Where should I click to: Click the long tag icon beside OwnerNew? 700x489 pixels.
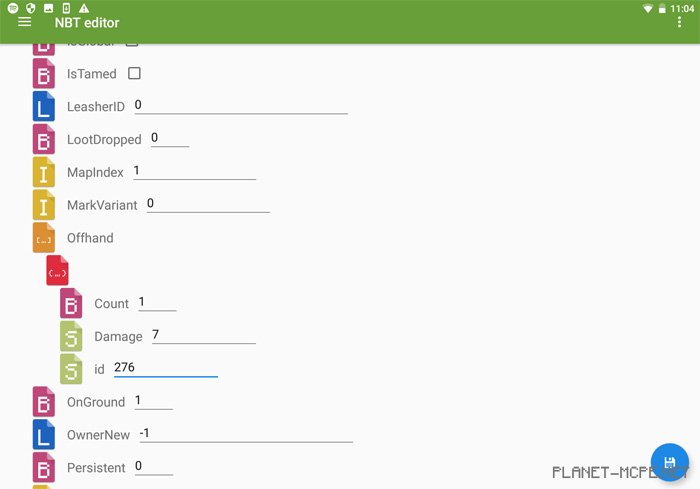point(44,435)
